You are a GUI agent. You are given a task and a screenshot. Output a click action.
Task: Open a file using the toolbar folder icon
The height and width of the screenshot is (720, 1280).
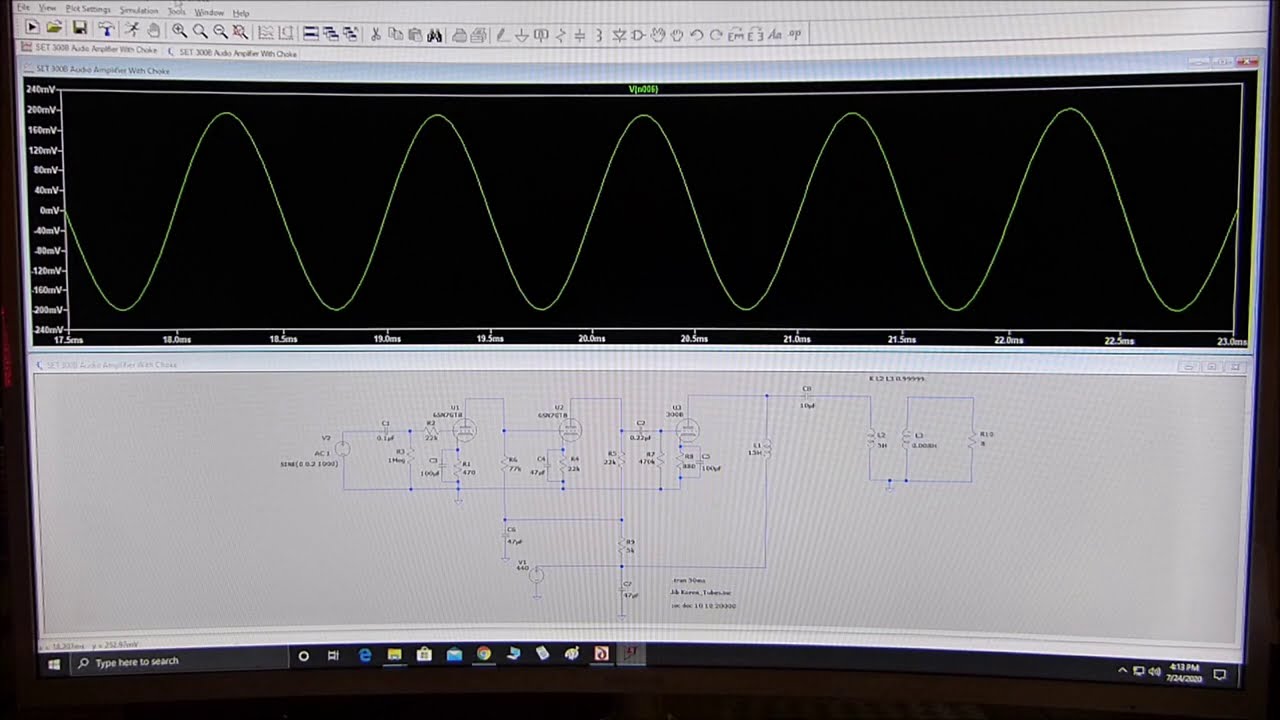(x=54, y=28)
